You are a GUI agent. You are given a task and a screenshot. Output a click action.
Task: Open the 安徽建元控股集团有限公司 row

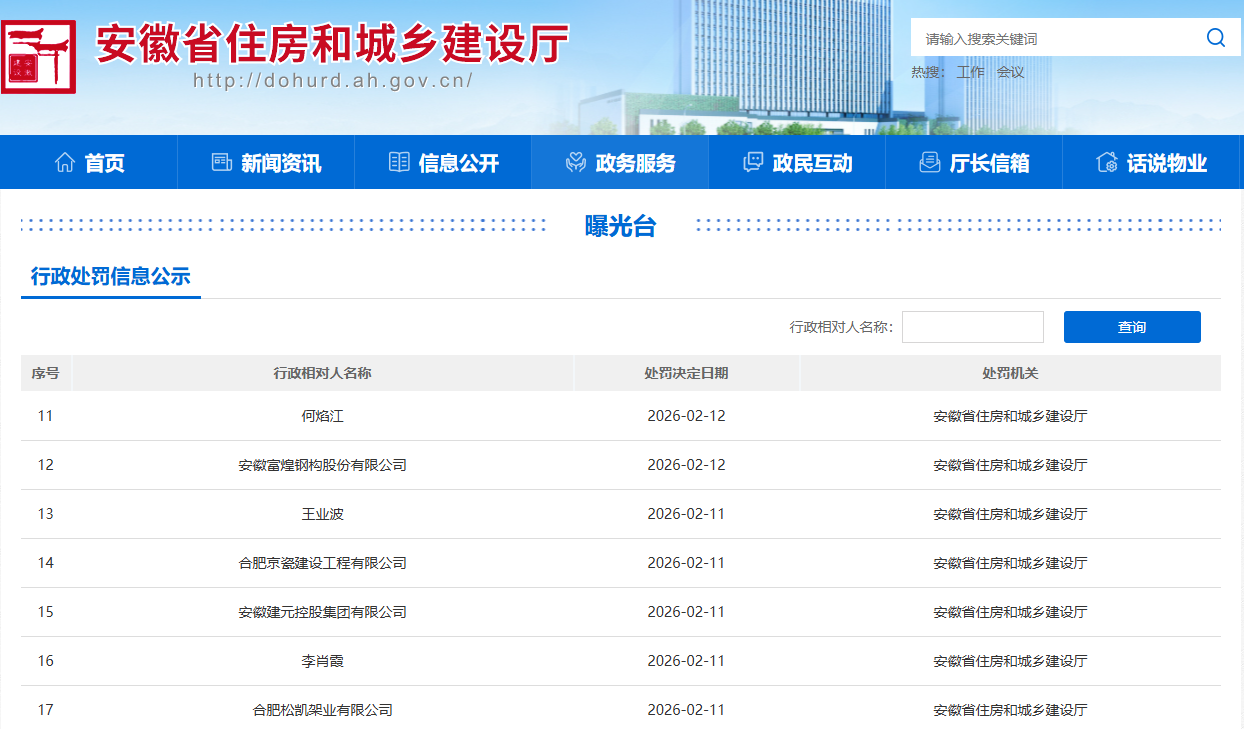pyautogui.click(x=322, y=612)
